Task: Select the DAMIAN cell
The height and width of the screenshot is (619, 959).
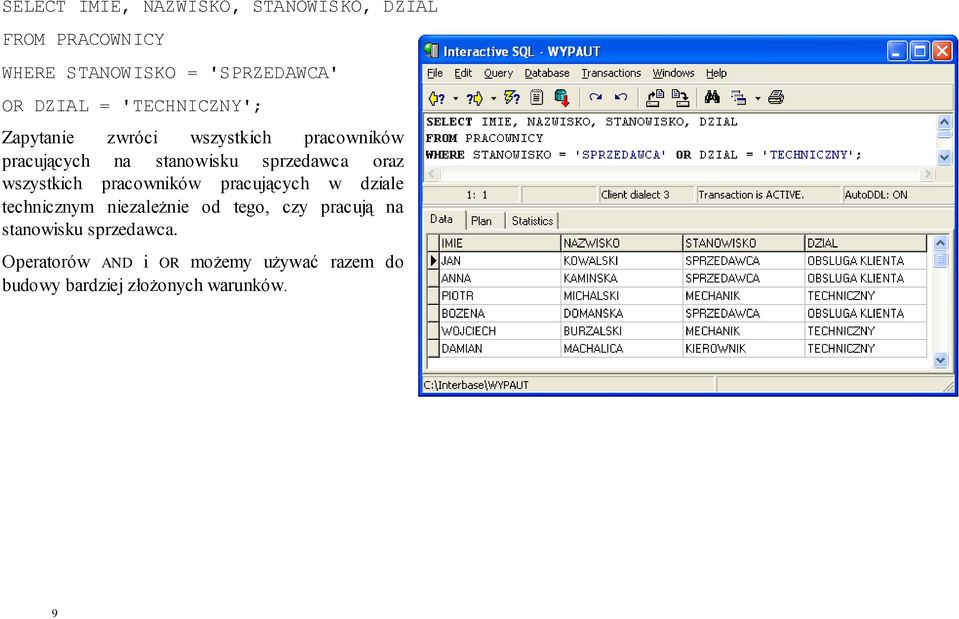Action: tap(499, 349)
